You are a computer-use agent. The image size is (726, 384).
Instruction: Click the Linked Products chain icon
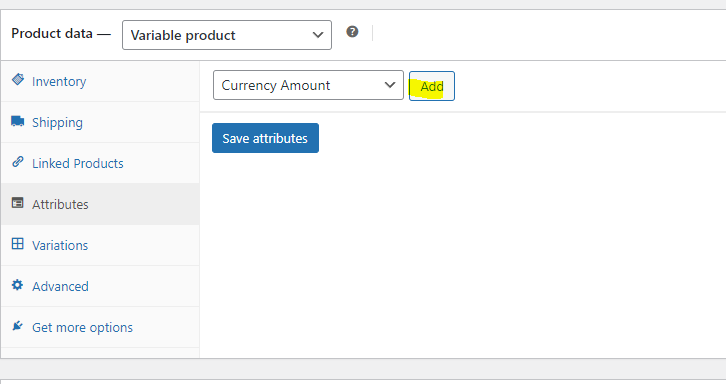click(x=18, y=162)
